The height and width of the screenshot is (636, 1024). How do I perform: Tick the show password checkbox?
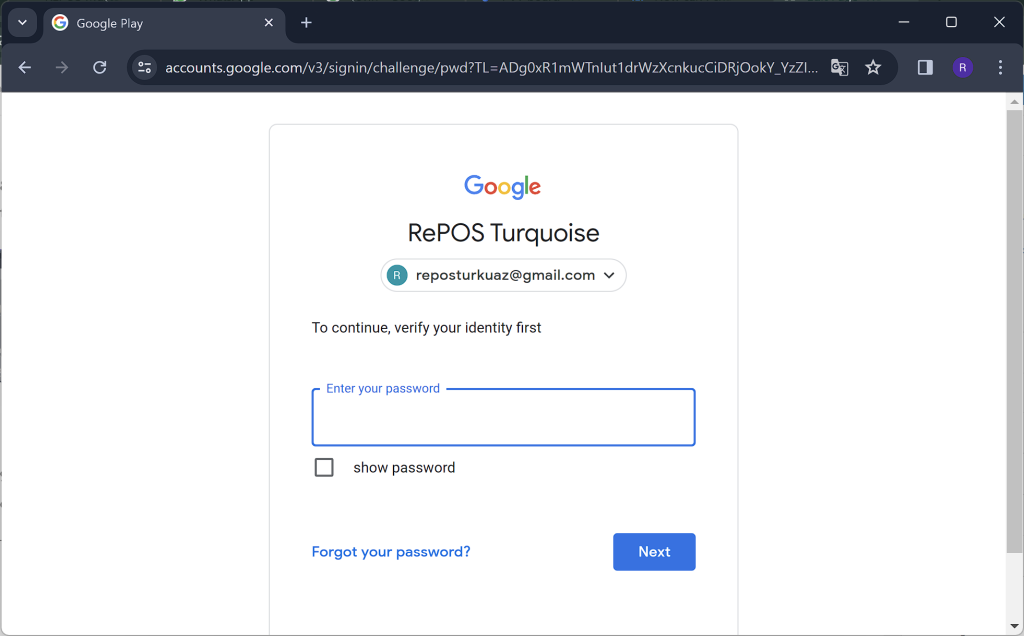click(324, 467)
